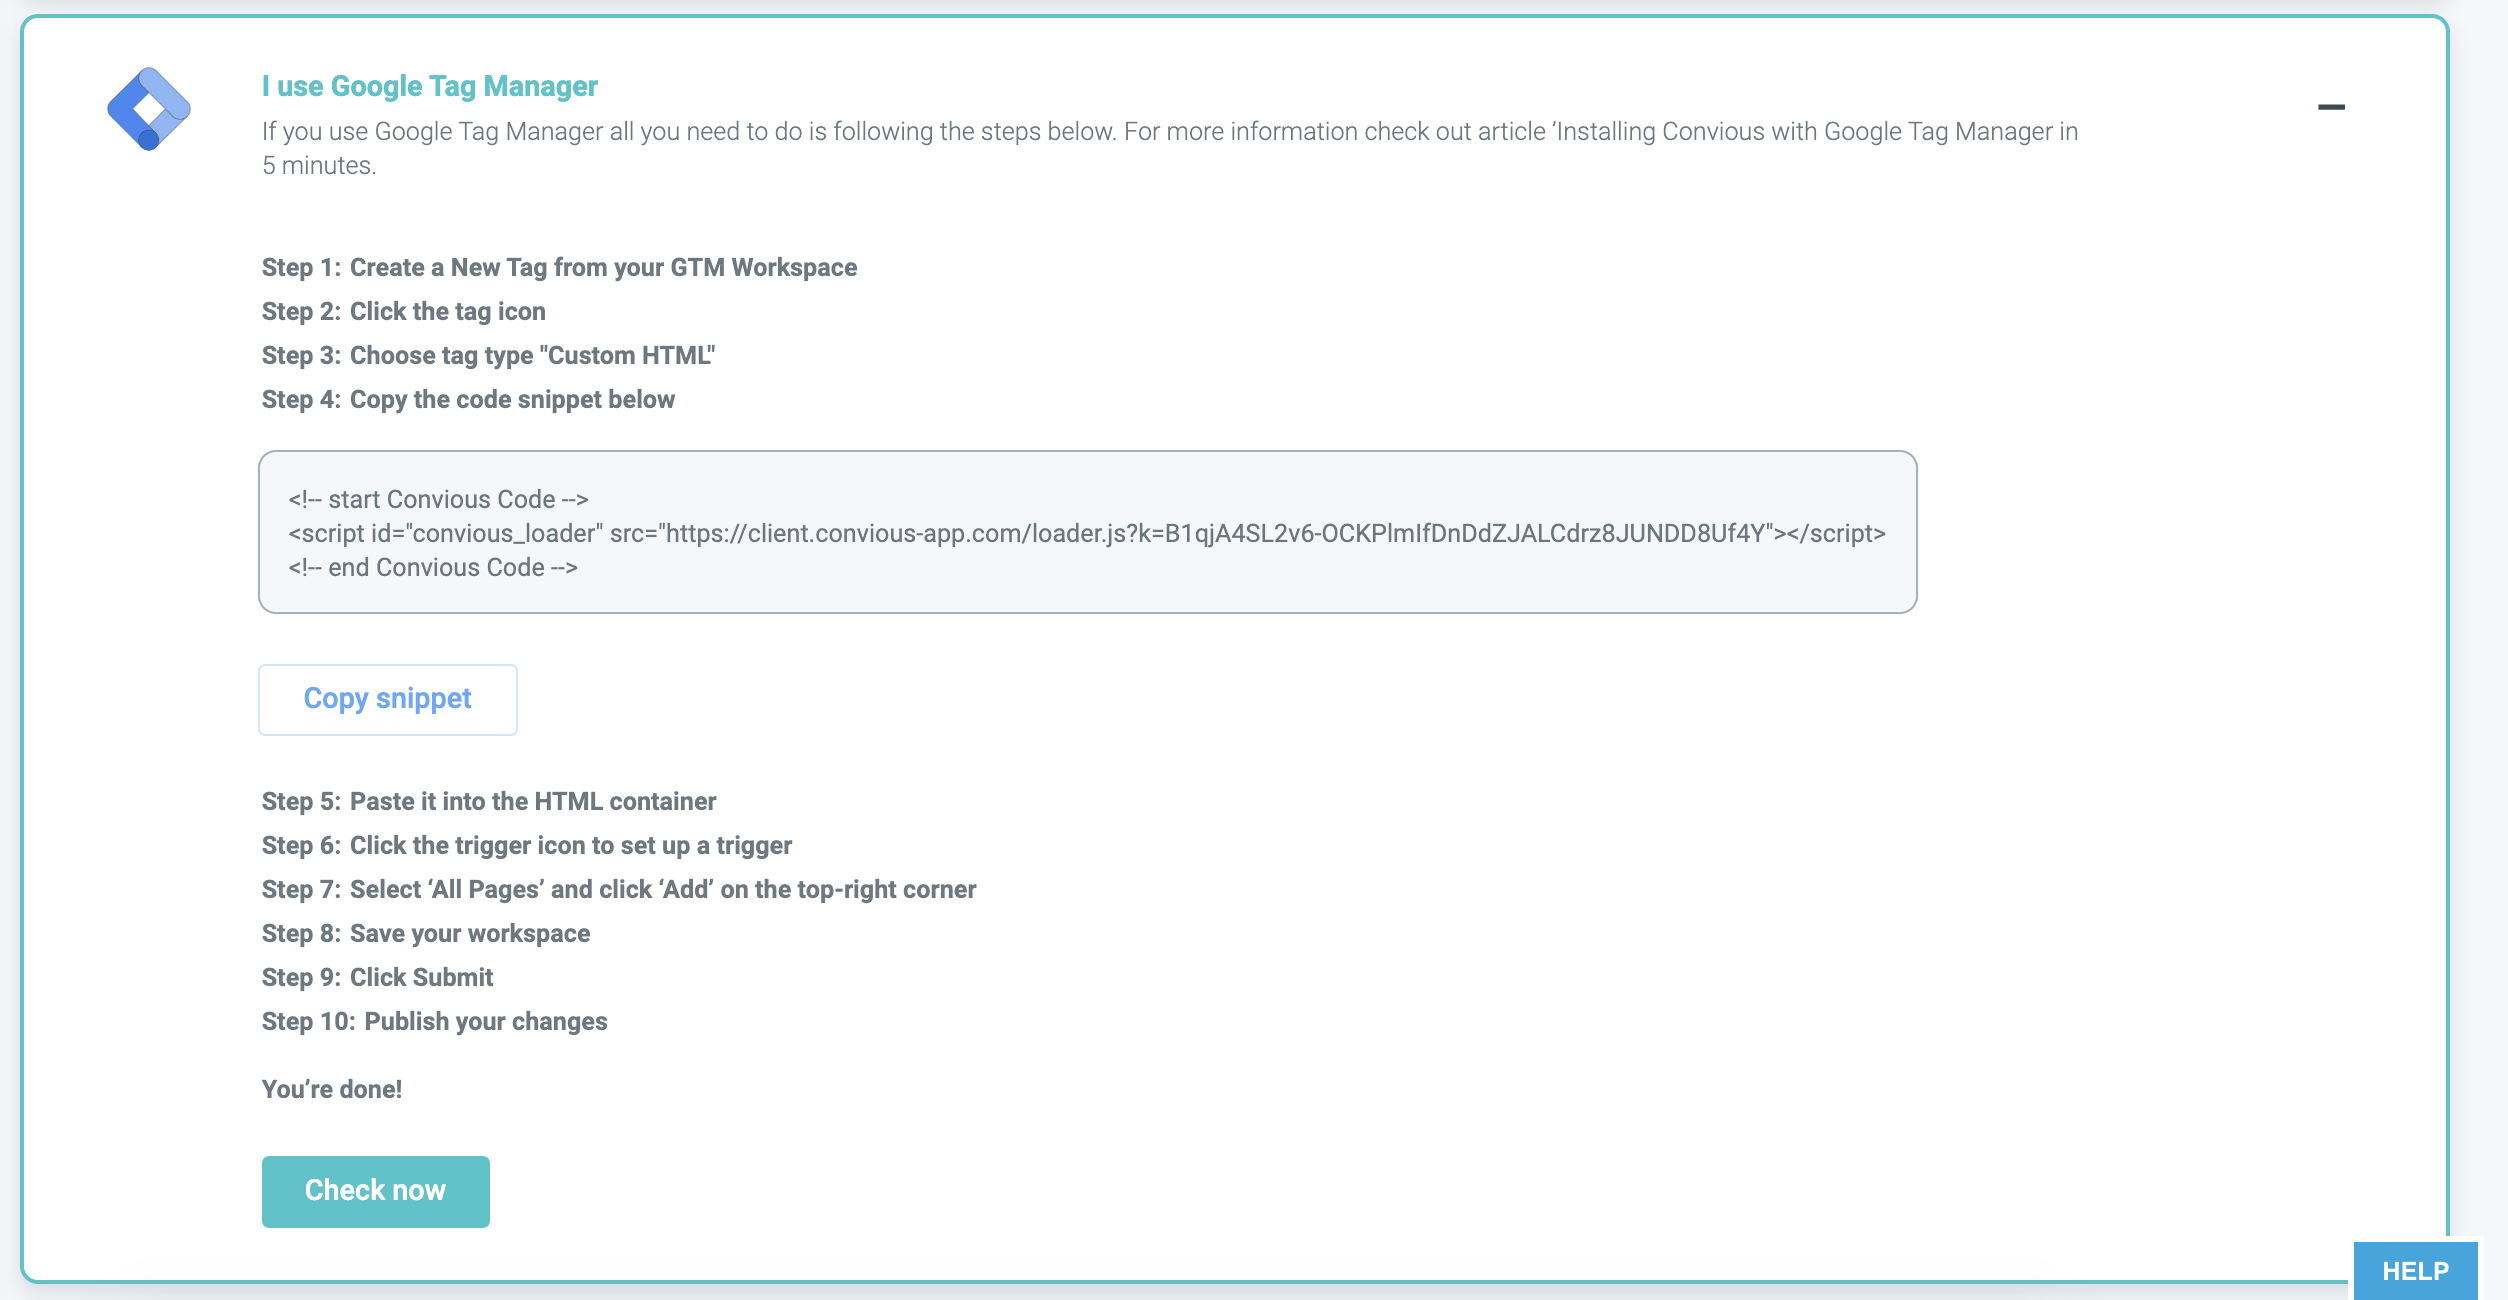The width and height of the screenshot is (2508, 1300).
Task: Click the Google Tag Manager logo icon
Action: pos(148,109)
